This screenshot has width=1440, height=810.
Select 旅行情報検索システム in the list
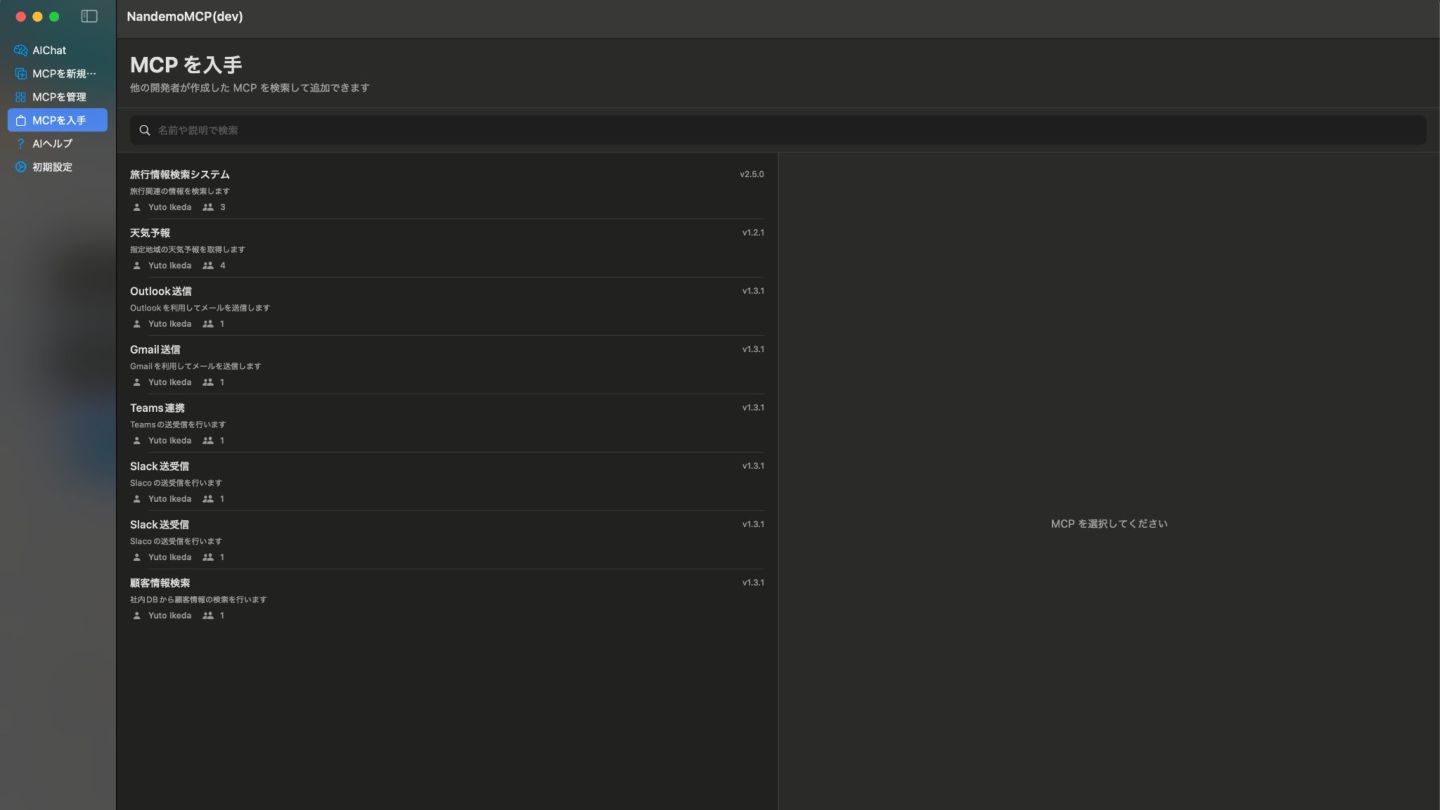(x=447, y=190)
